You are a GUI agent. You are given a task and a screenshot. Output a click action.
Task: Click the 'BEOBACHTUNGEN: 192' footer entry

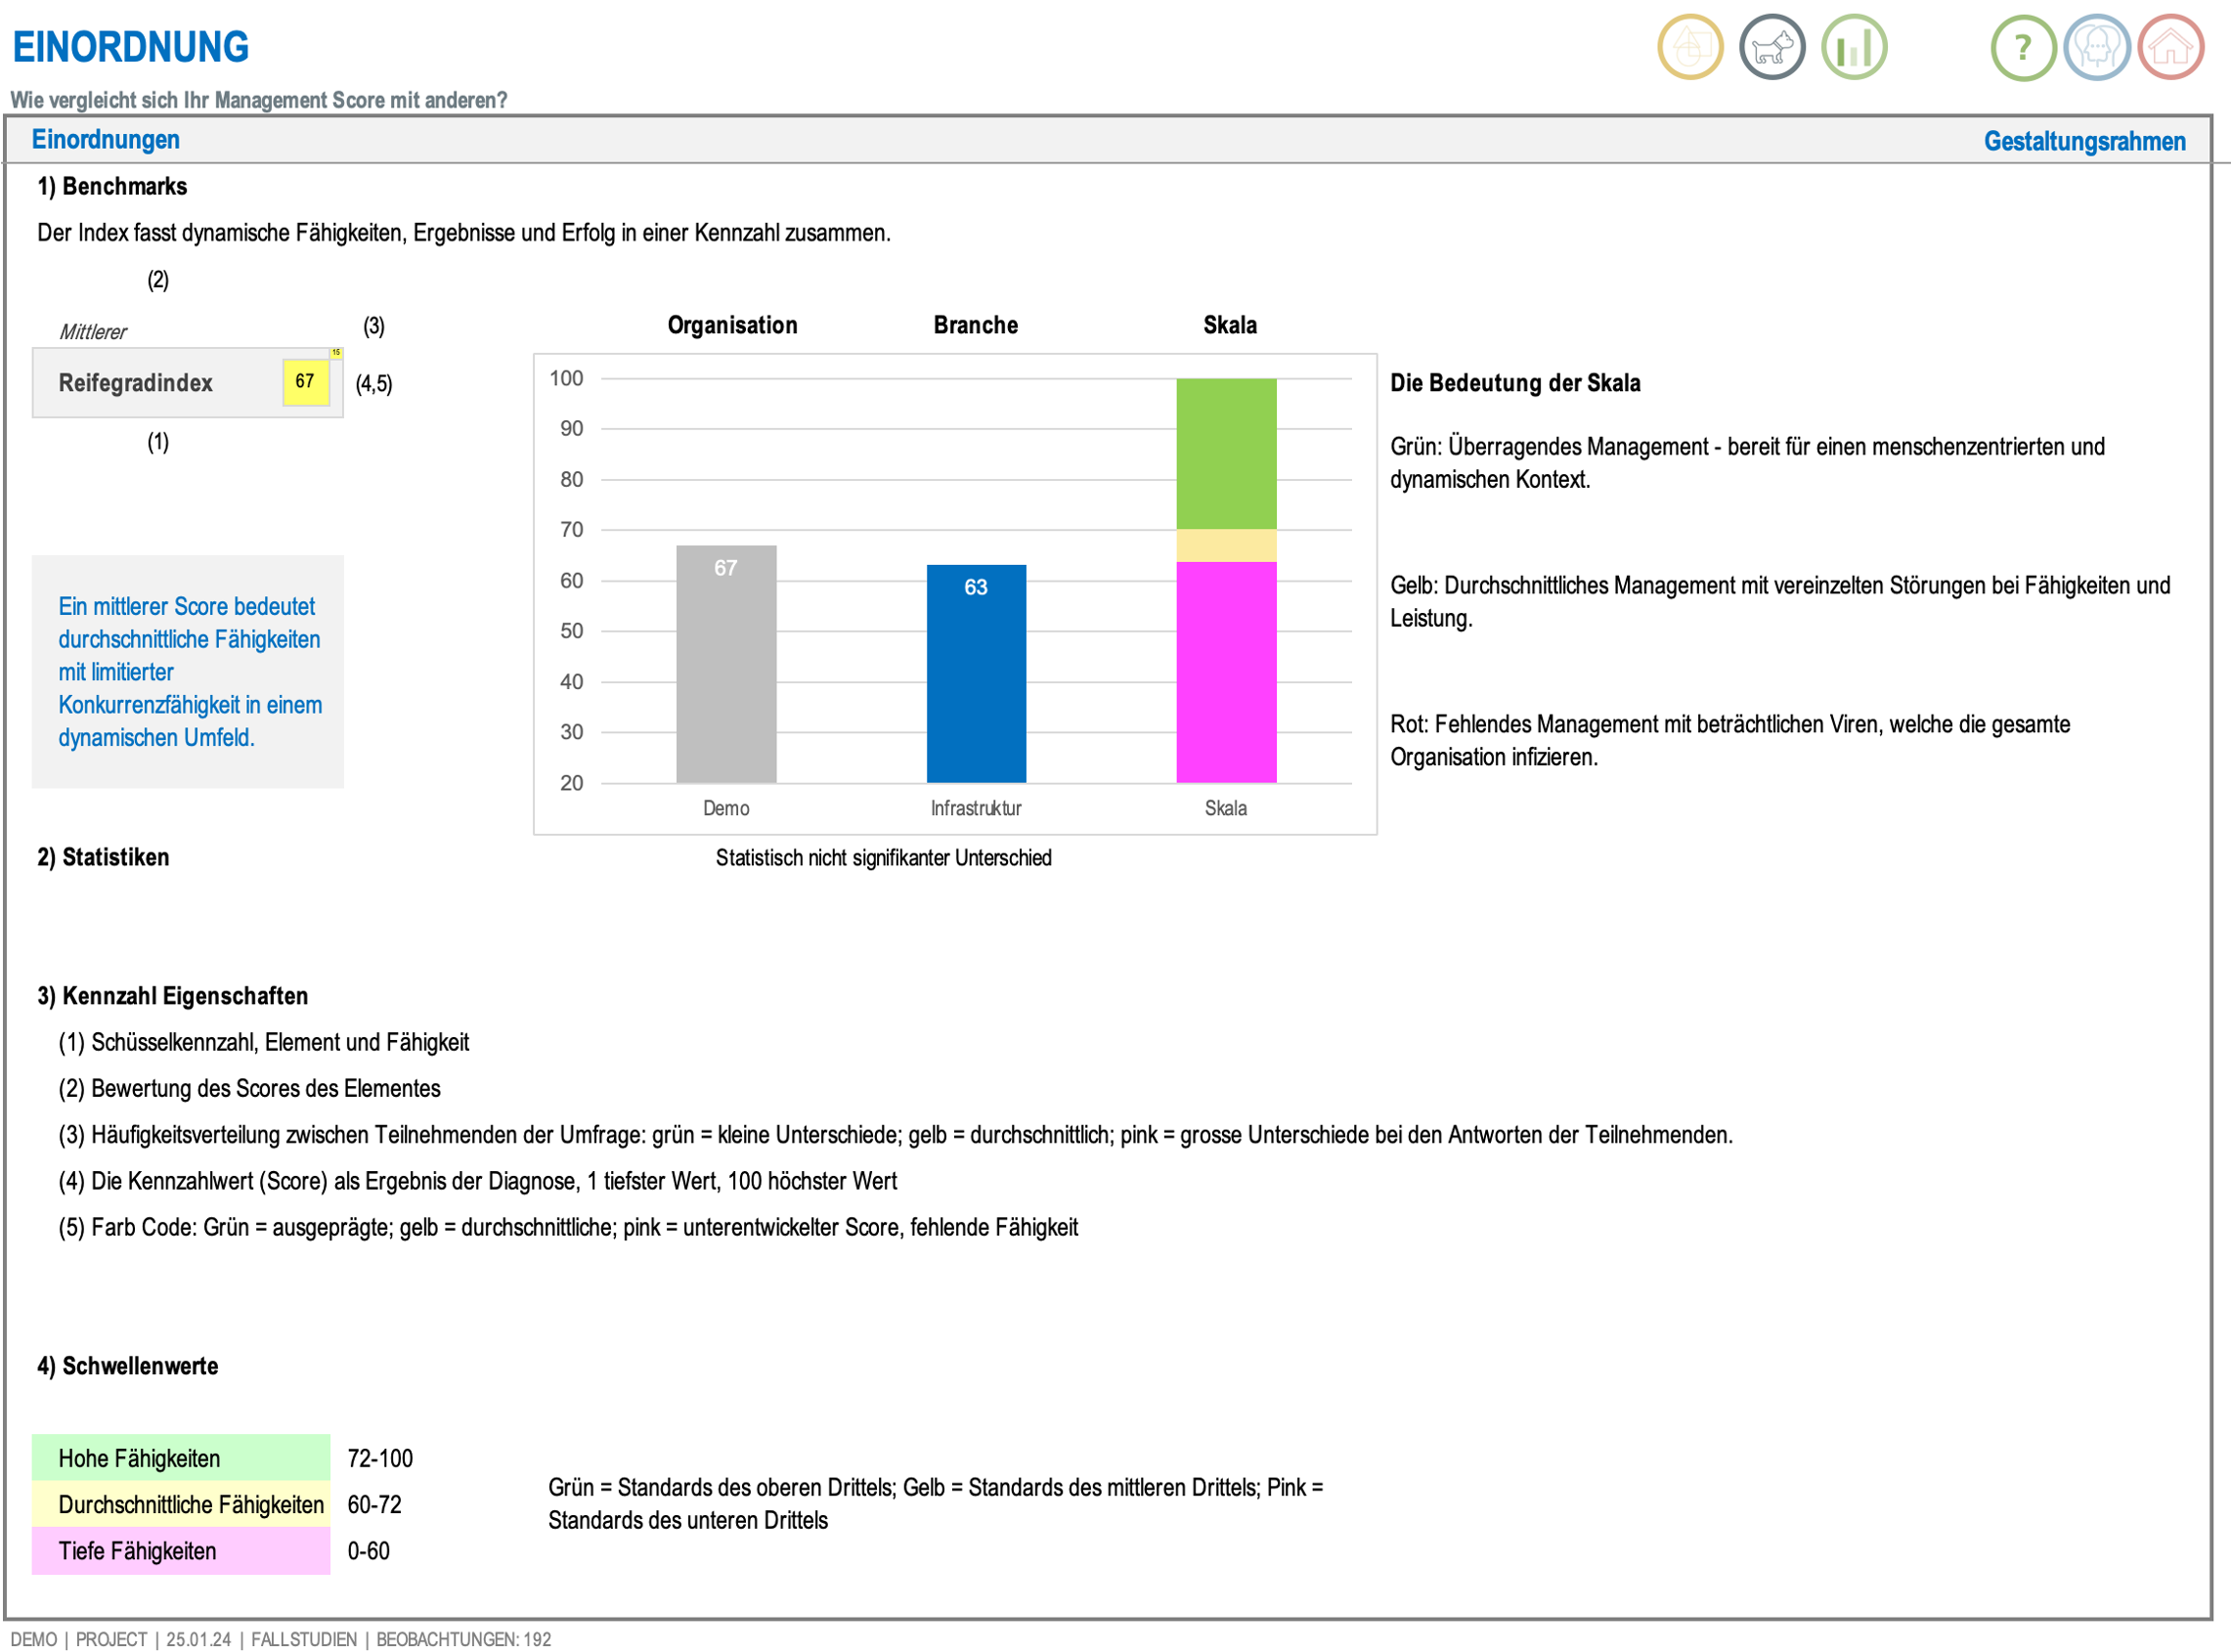pos(463,1639)
